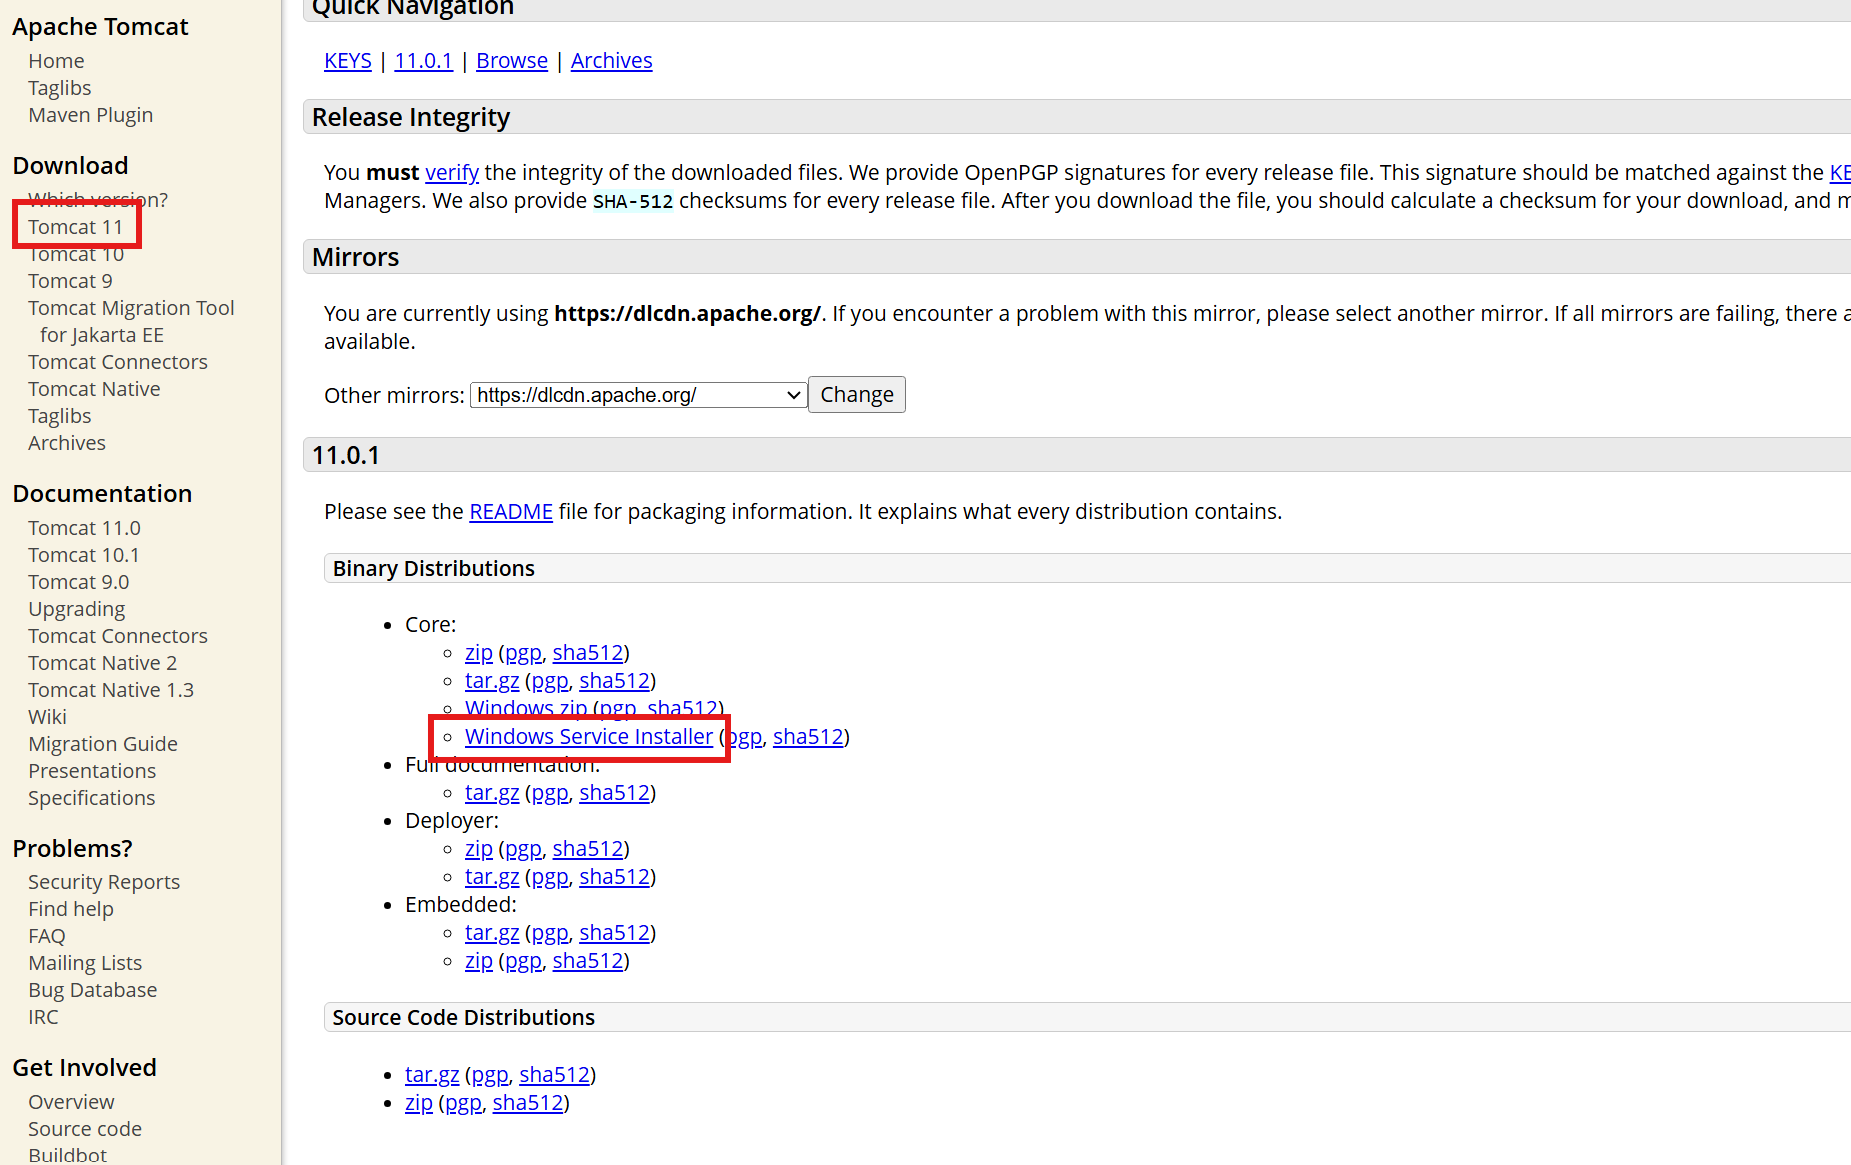Download the Embedded tar.gz file
The height and width of the screenshot is (1165, 1851).
[x=492, y=933]
